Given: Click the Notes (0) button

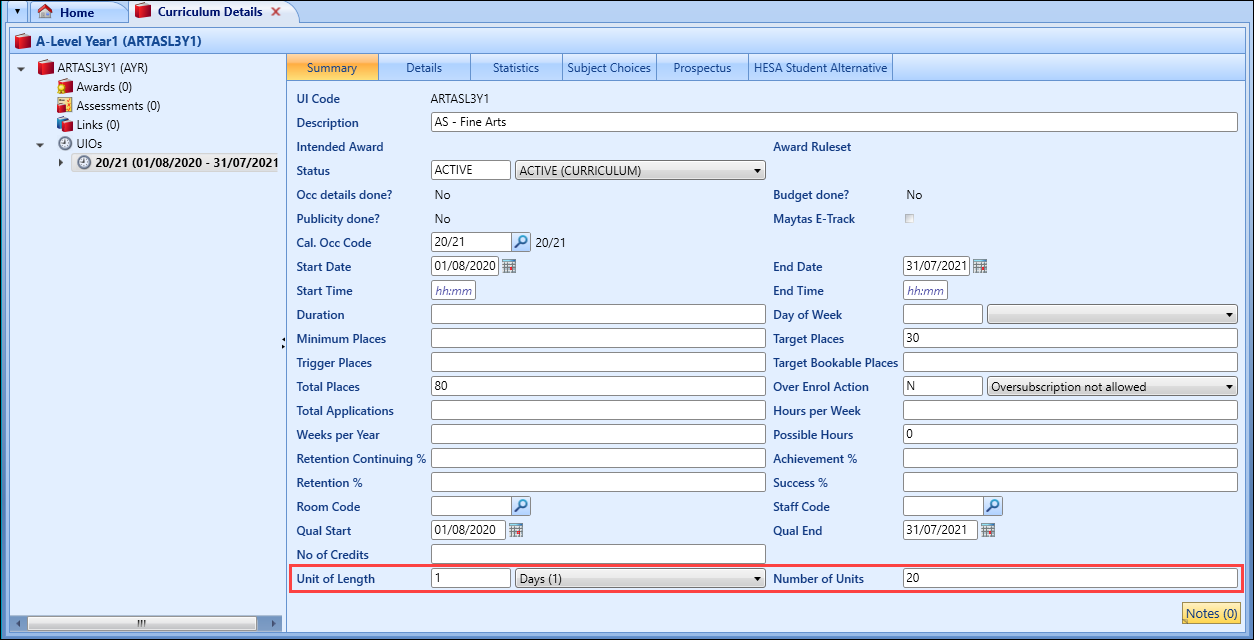Looking at the screenshot, I should click(x=1211, y=613).
